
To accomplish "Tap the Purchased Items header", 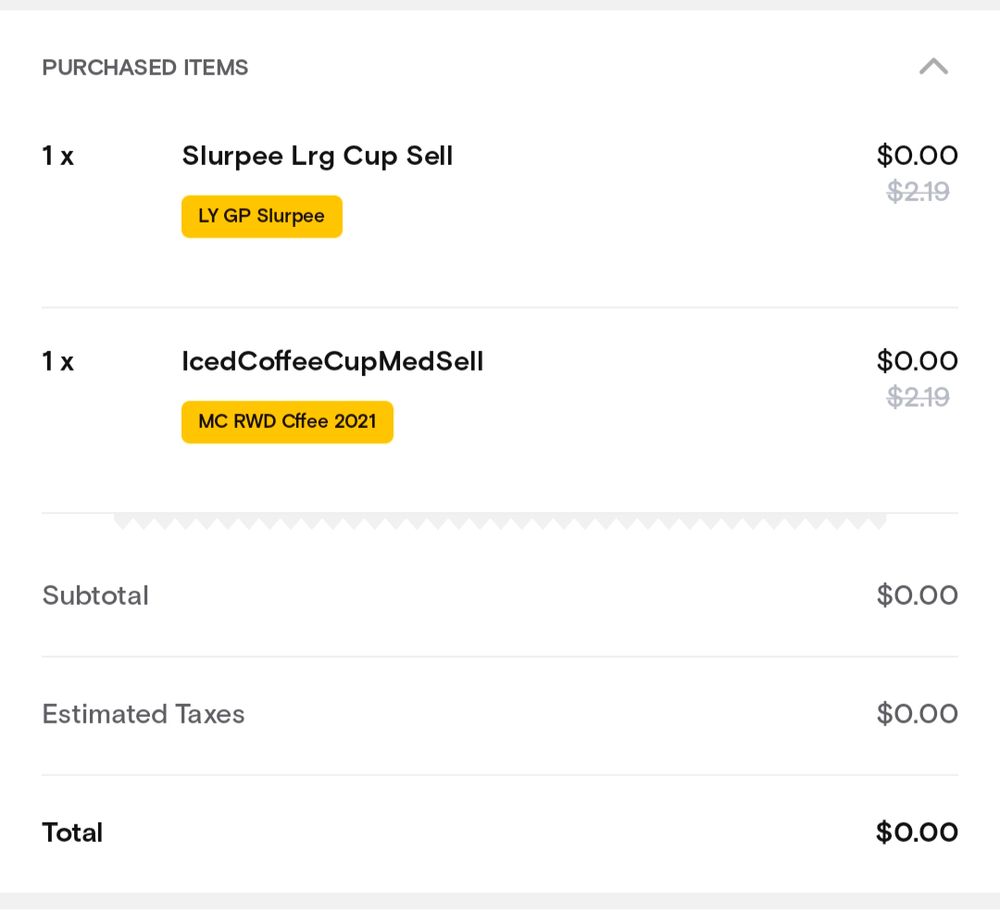I will coord(145,67).
